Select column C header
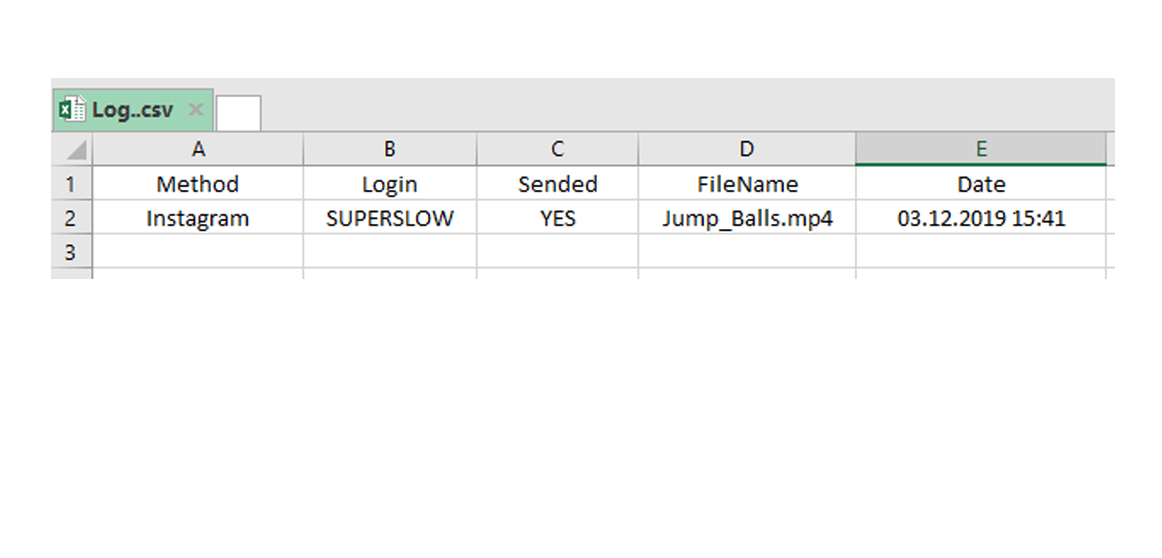The width and height of the screenshot is (1162, 558). [x=557, y=149]
